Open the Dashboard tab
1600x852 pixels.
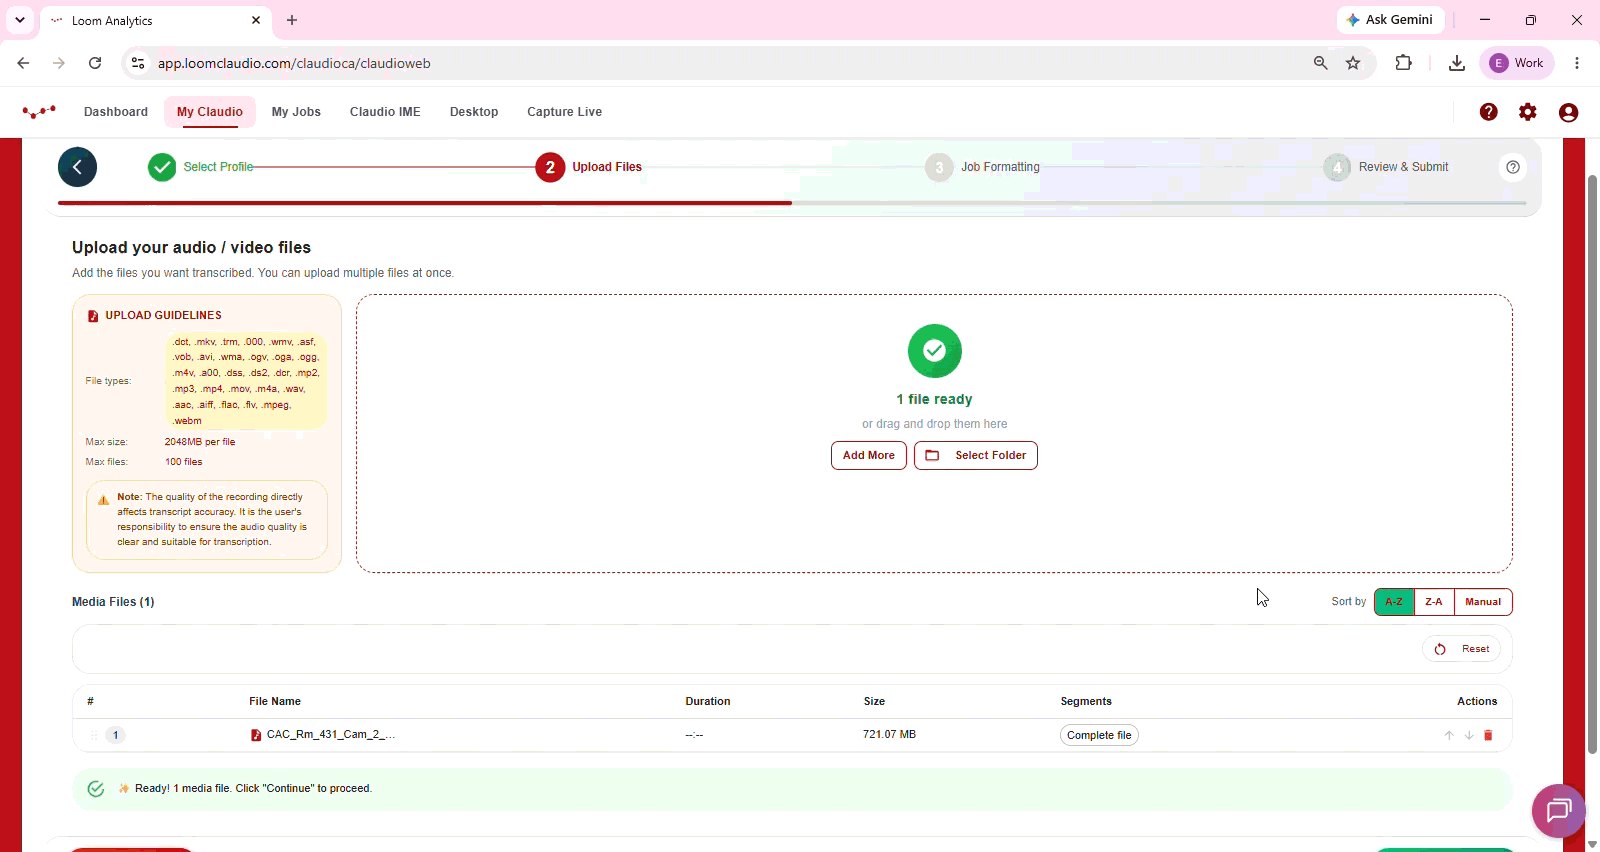click(x=116, y=112)
